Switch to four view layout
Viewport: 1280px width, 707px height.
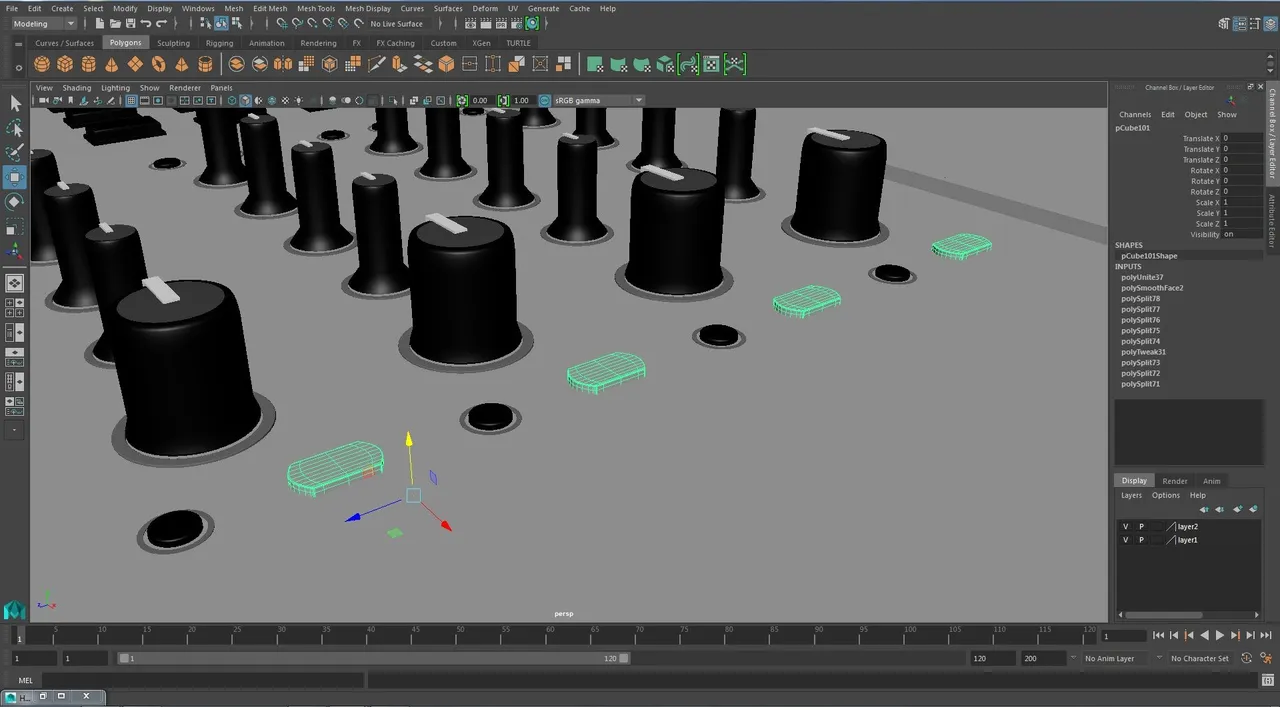[x=15, y=306]
